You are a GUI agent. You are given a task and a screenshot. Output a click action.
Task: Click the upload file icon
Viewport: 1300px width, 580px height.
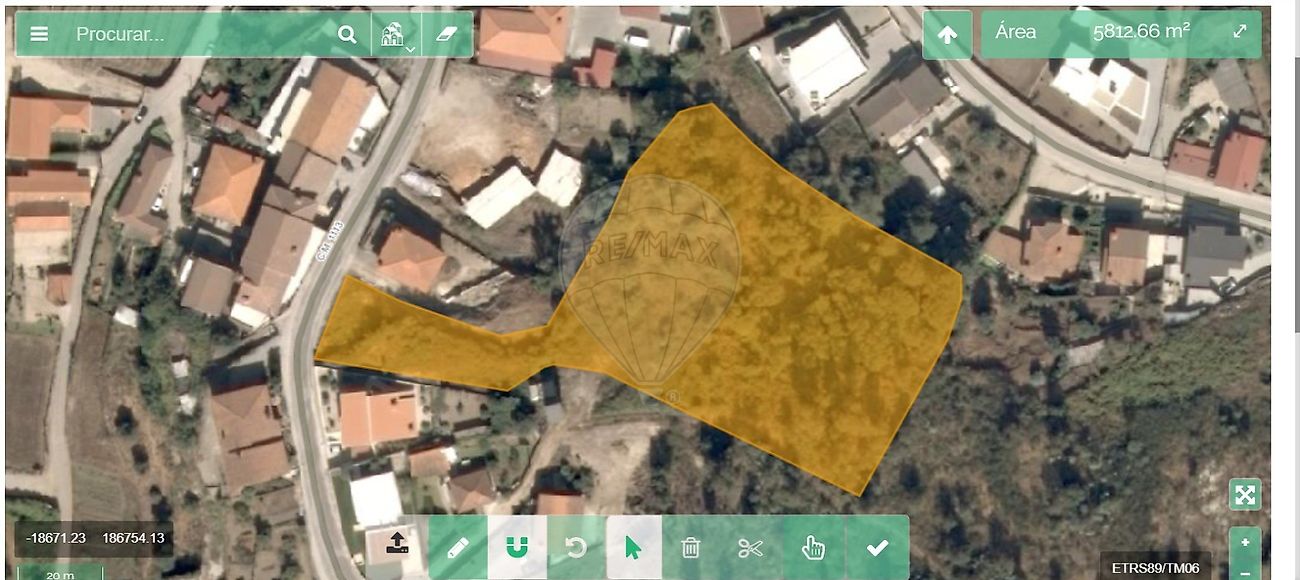pyautogui.click(x=397, y=543)
